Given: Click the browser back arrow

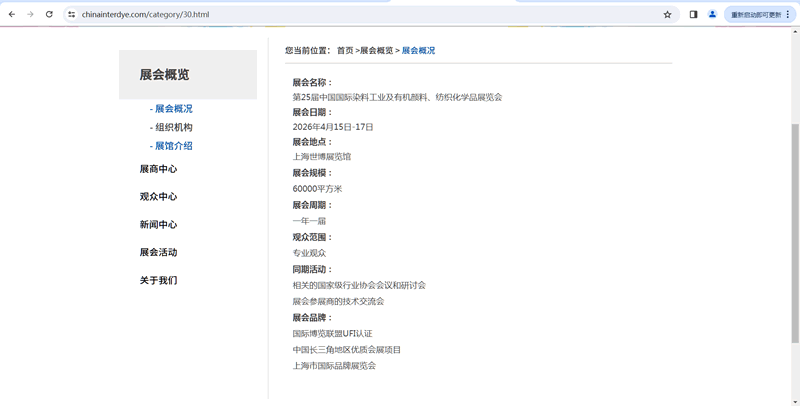Looking at the screenshot, I should (x=12, y=15).
